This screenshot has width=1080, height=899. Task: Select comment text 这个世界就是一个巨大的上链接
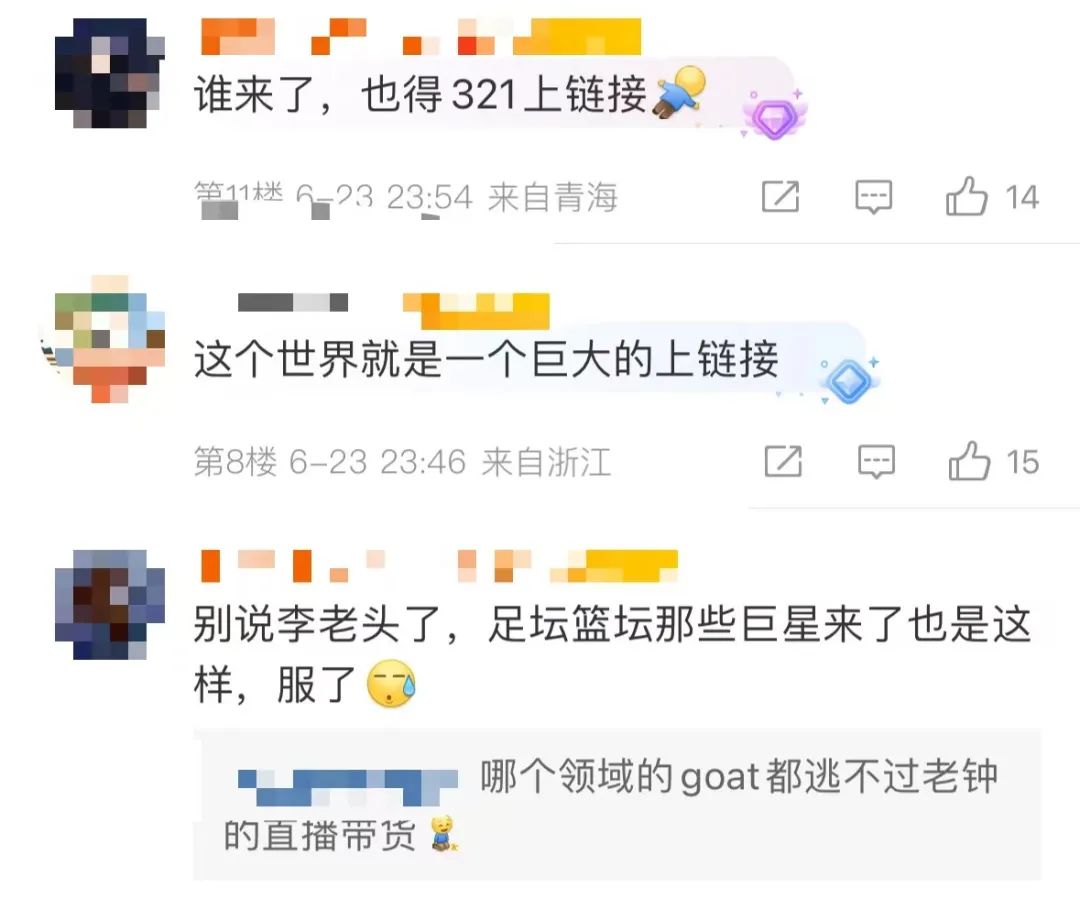pyautogui.click(x=486, y=359)
